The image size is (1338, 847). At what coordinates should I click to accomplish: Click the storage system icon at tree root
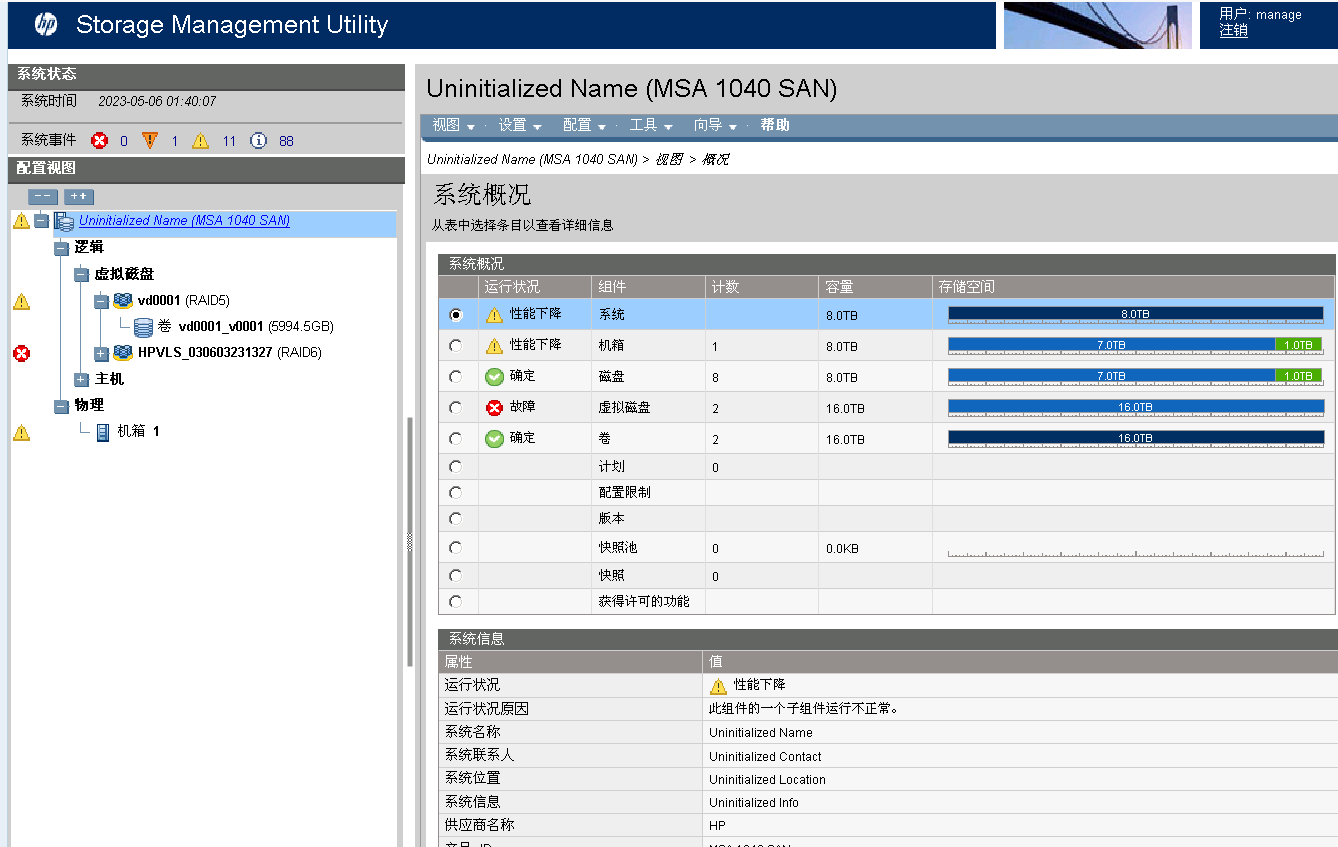pos(64,221)
